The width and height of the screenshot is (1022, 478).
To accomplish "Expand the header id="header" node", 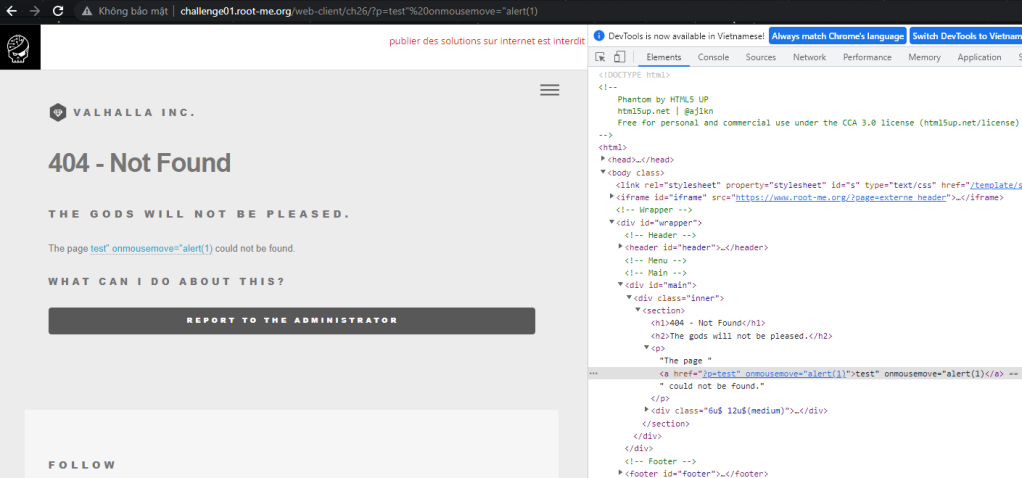I will pyautogui.click(x=621, y=247).
